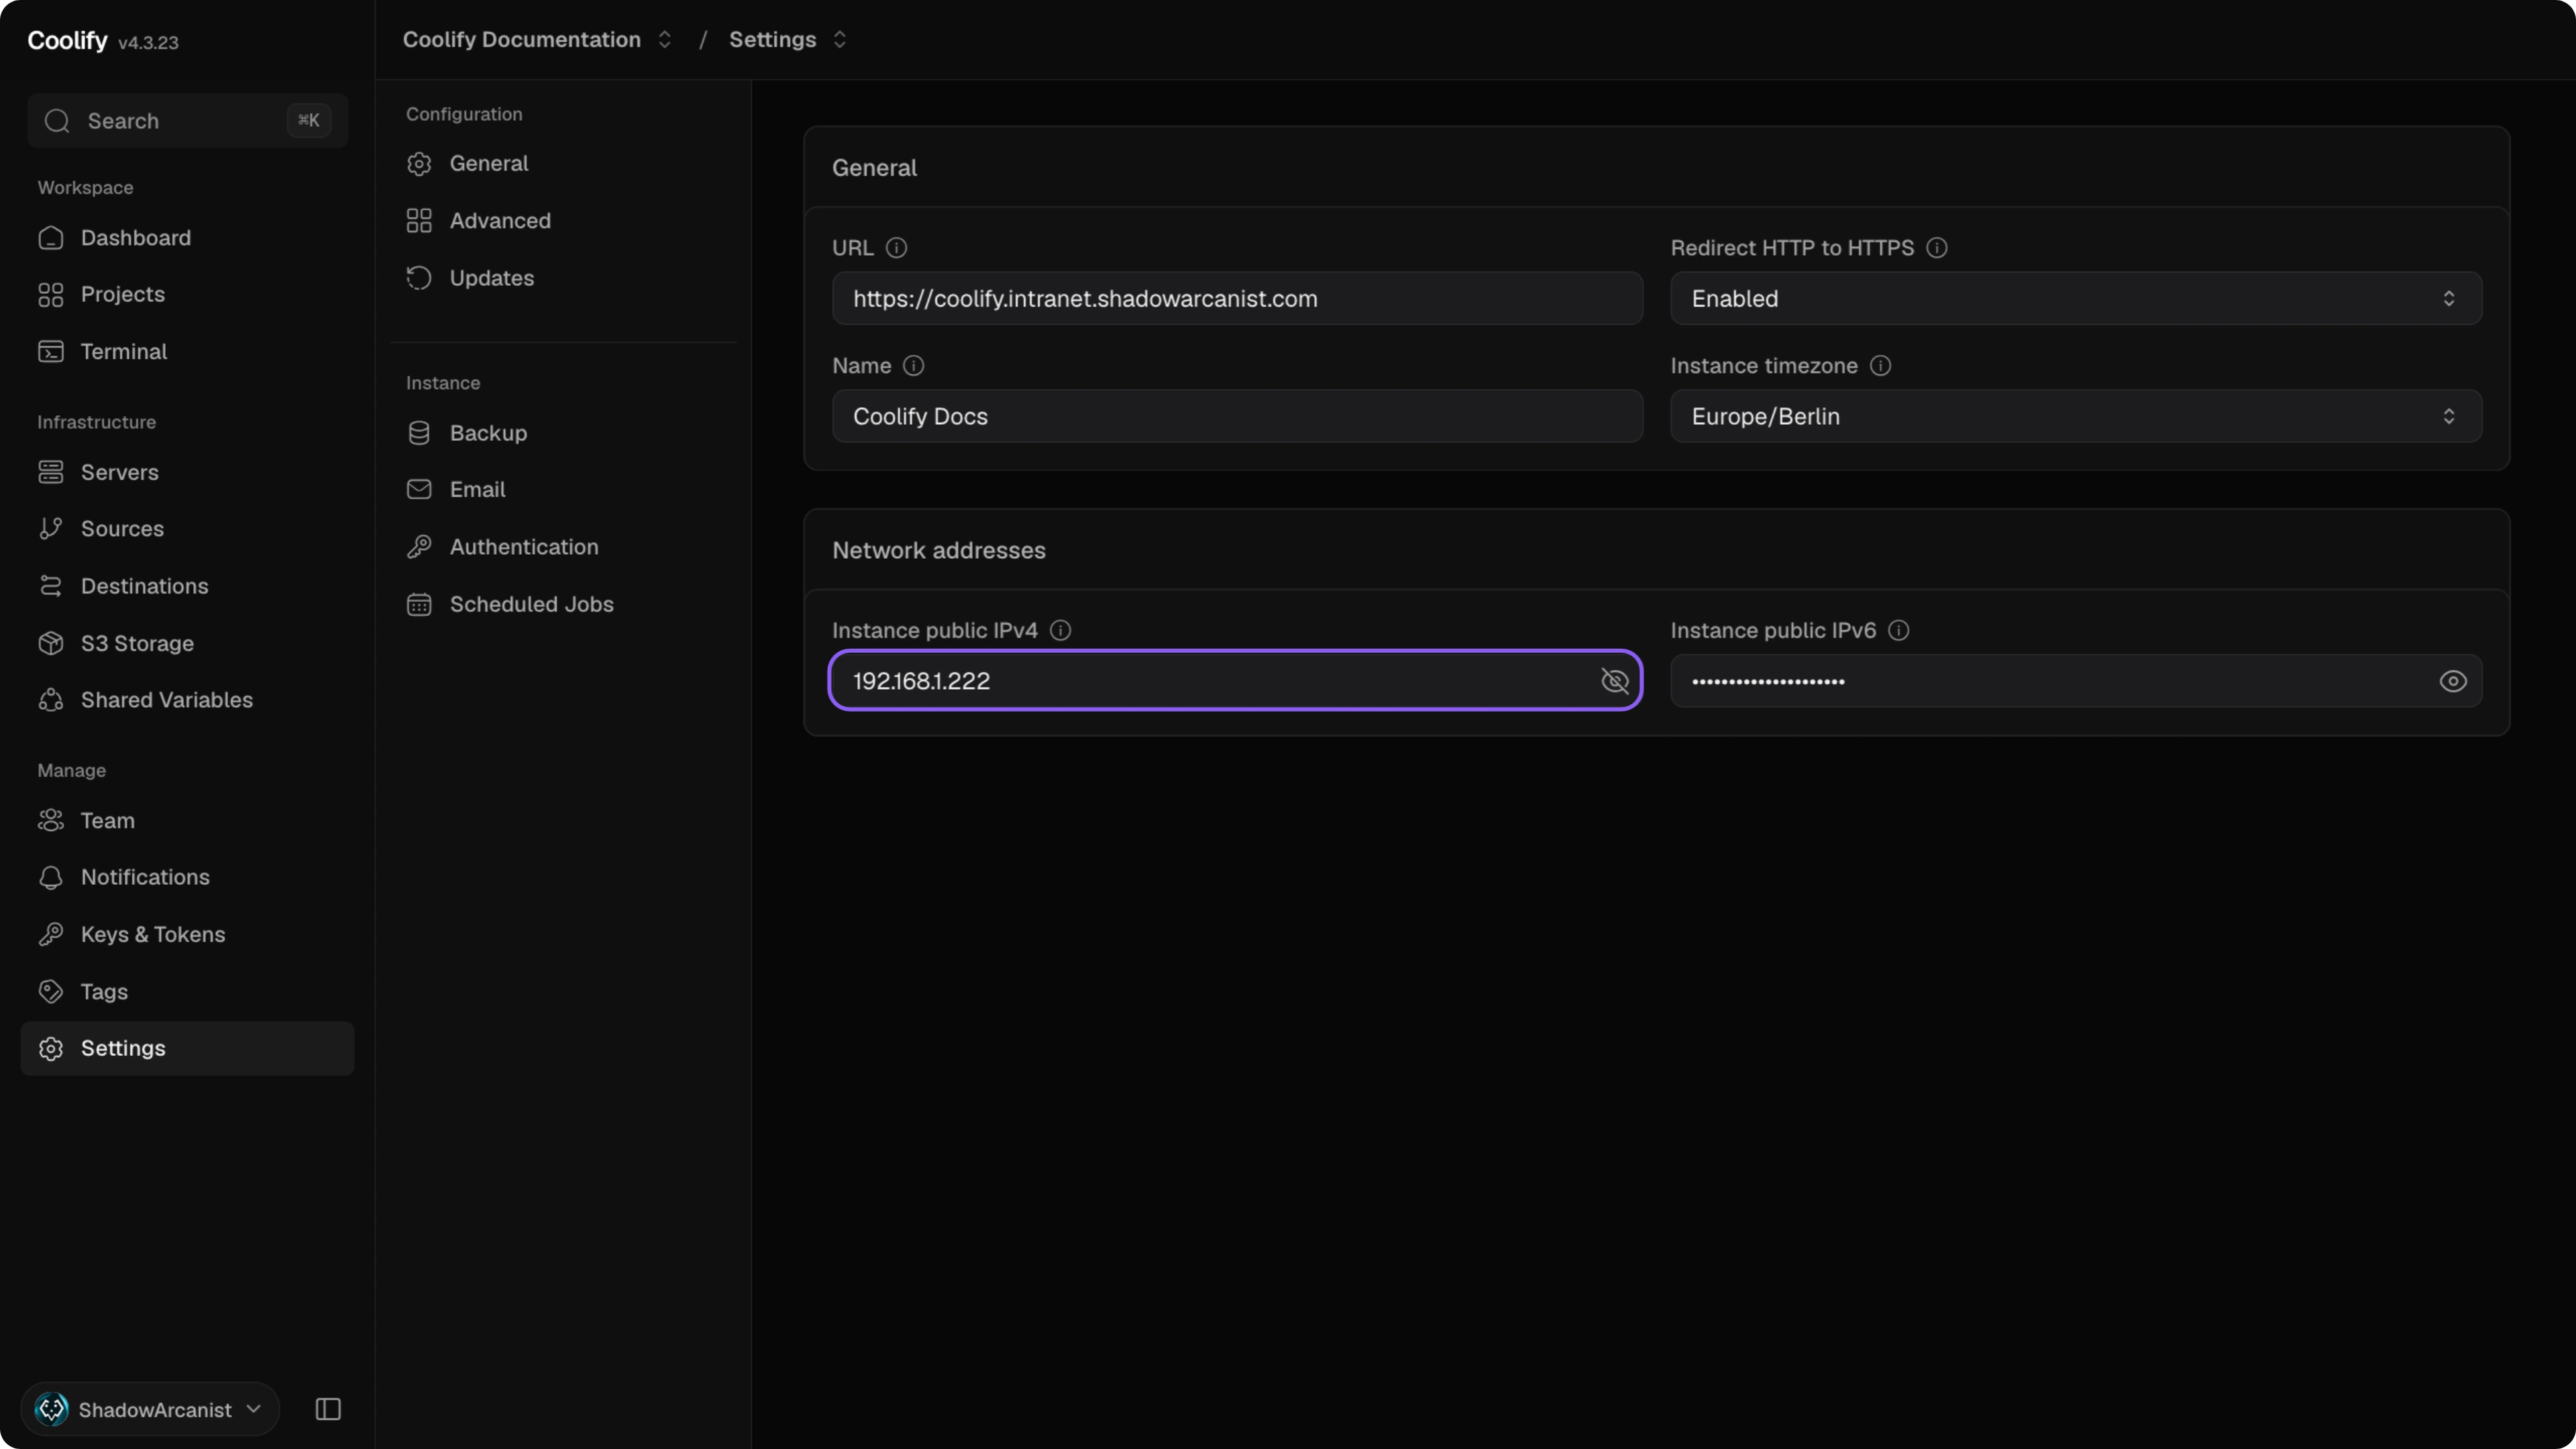
Task: Click the Dashboard home icon
Action: point(51,238)
